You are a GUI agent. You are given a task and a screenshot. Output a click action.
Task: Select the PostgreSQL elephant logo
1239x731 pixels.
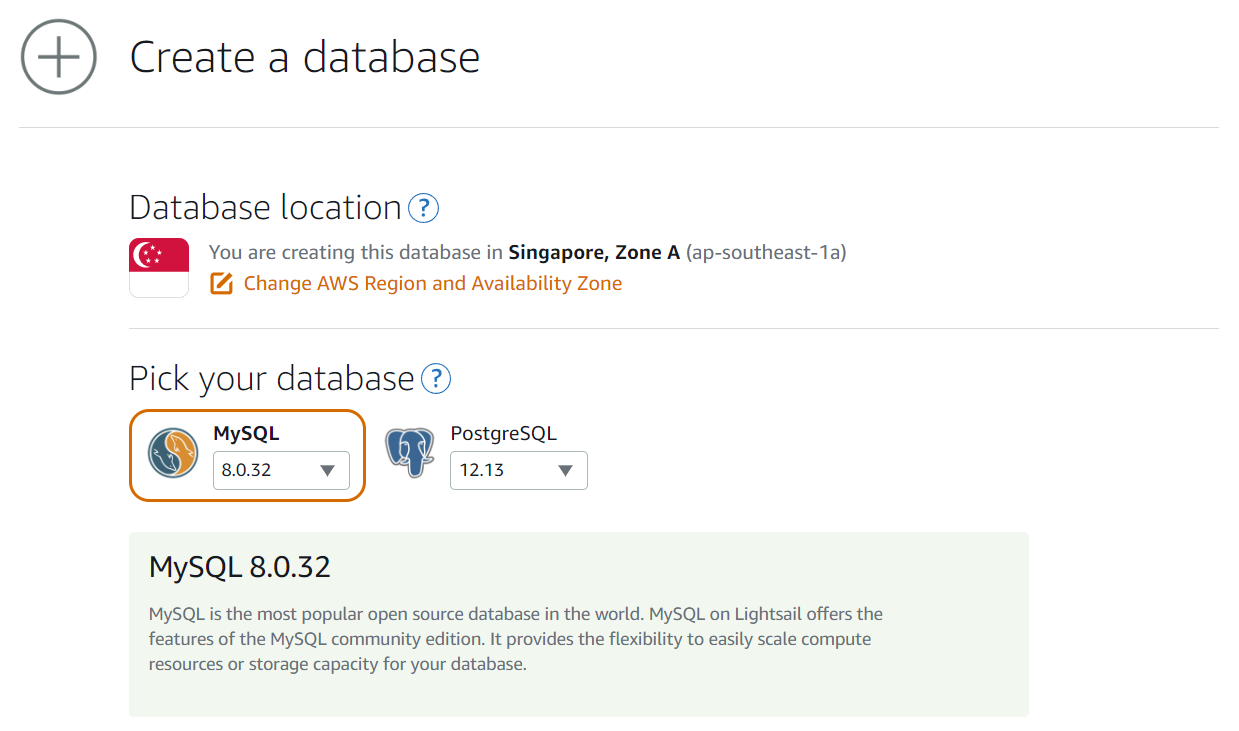pos(410,452)
